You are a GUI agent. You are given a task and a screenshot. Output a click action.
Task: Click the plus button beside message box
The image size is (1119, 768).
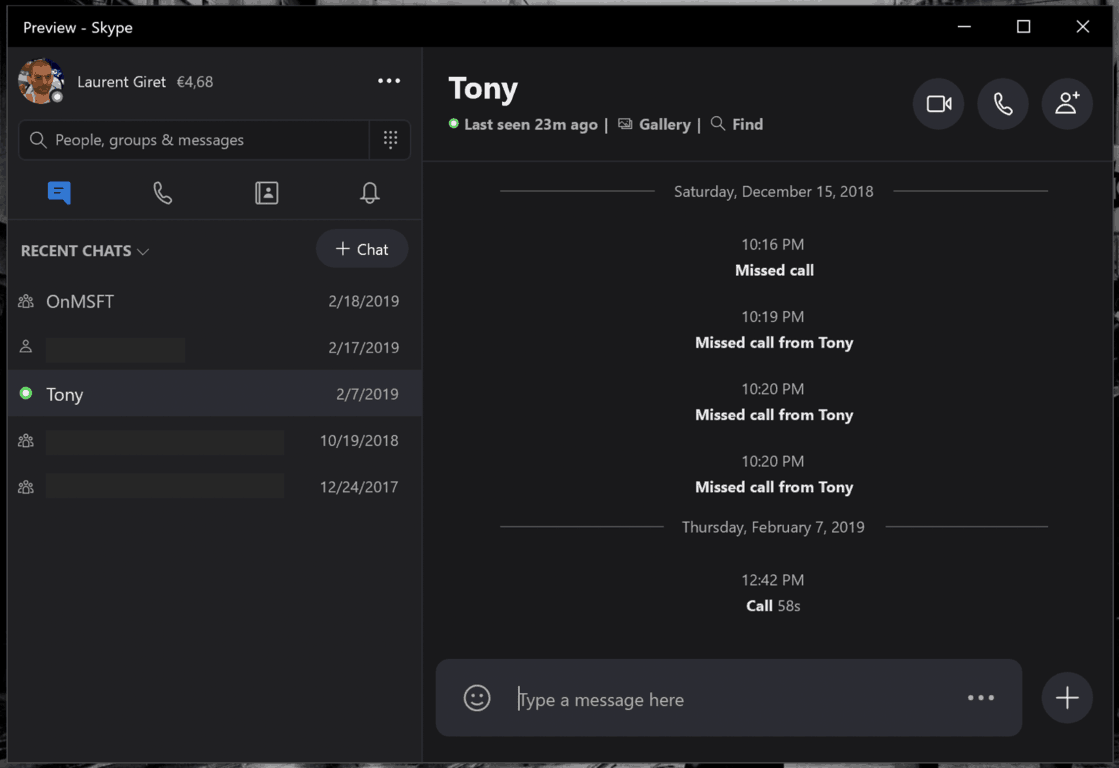pos(1067,698)
